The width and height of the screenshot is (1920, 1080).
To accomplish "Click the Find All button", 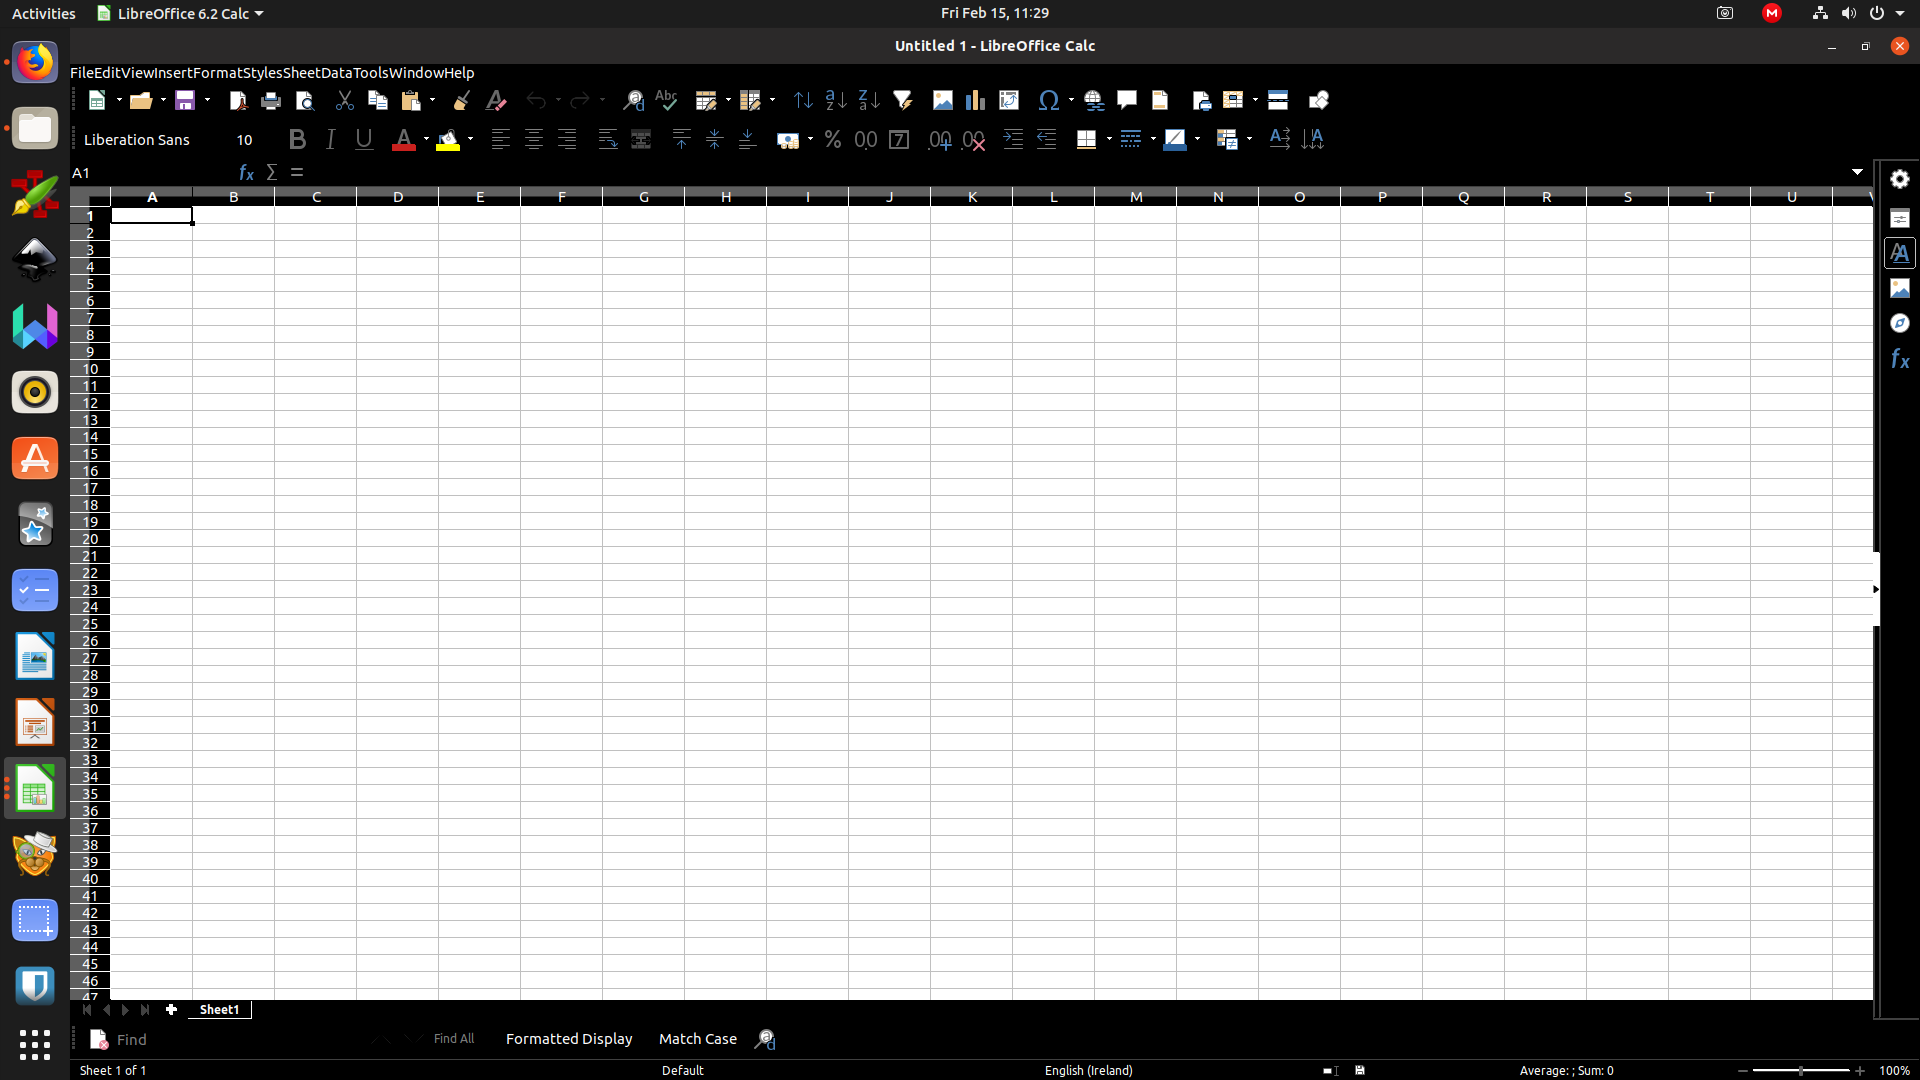I will [454, 1038].
